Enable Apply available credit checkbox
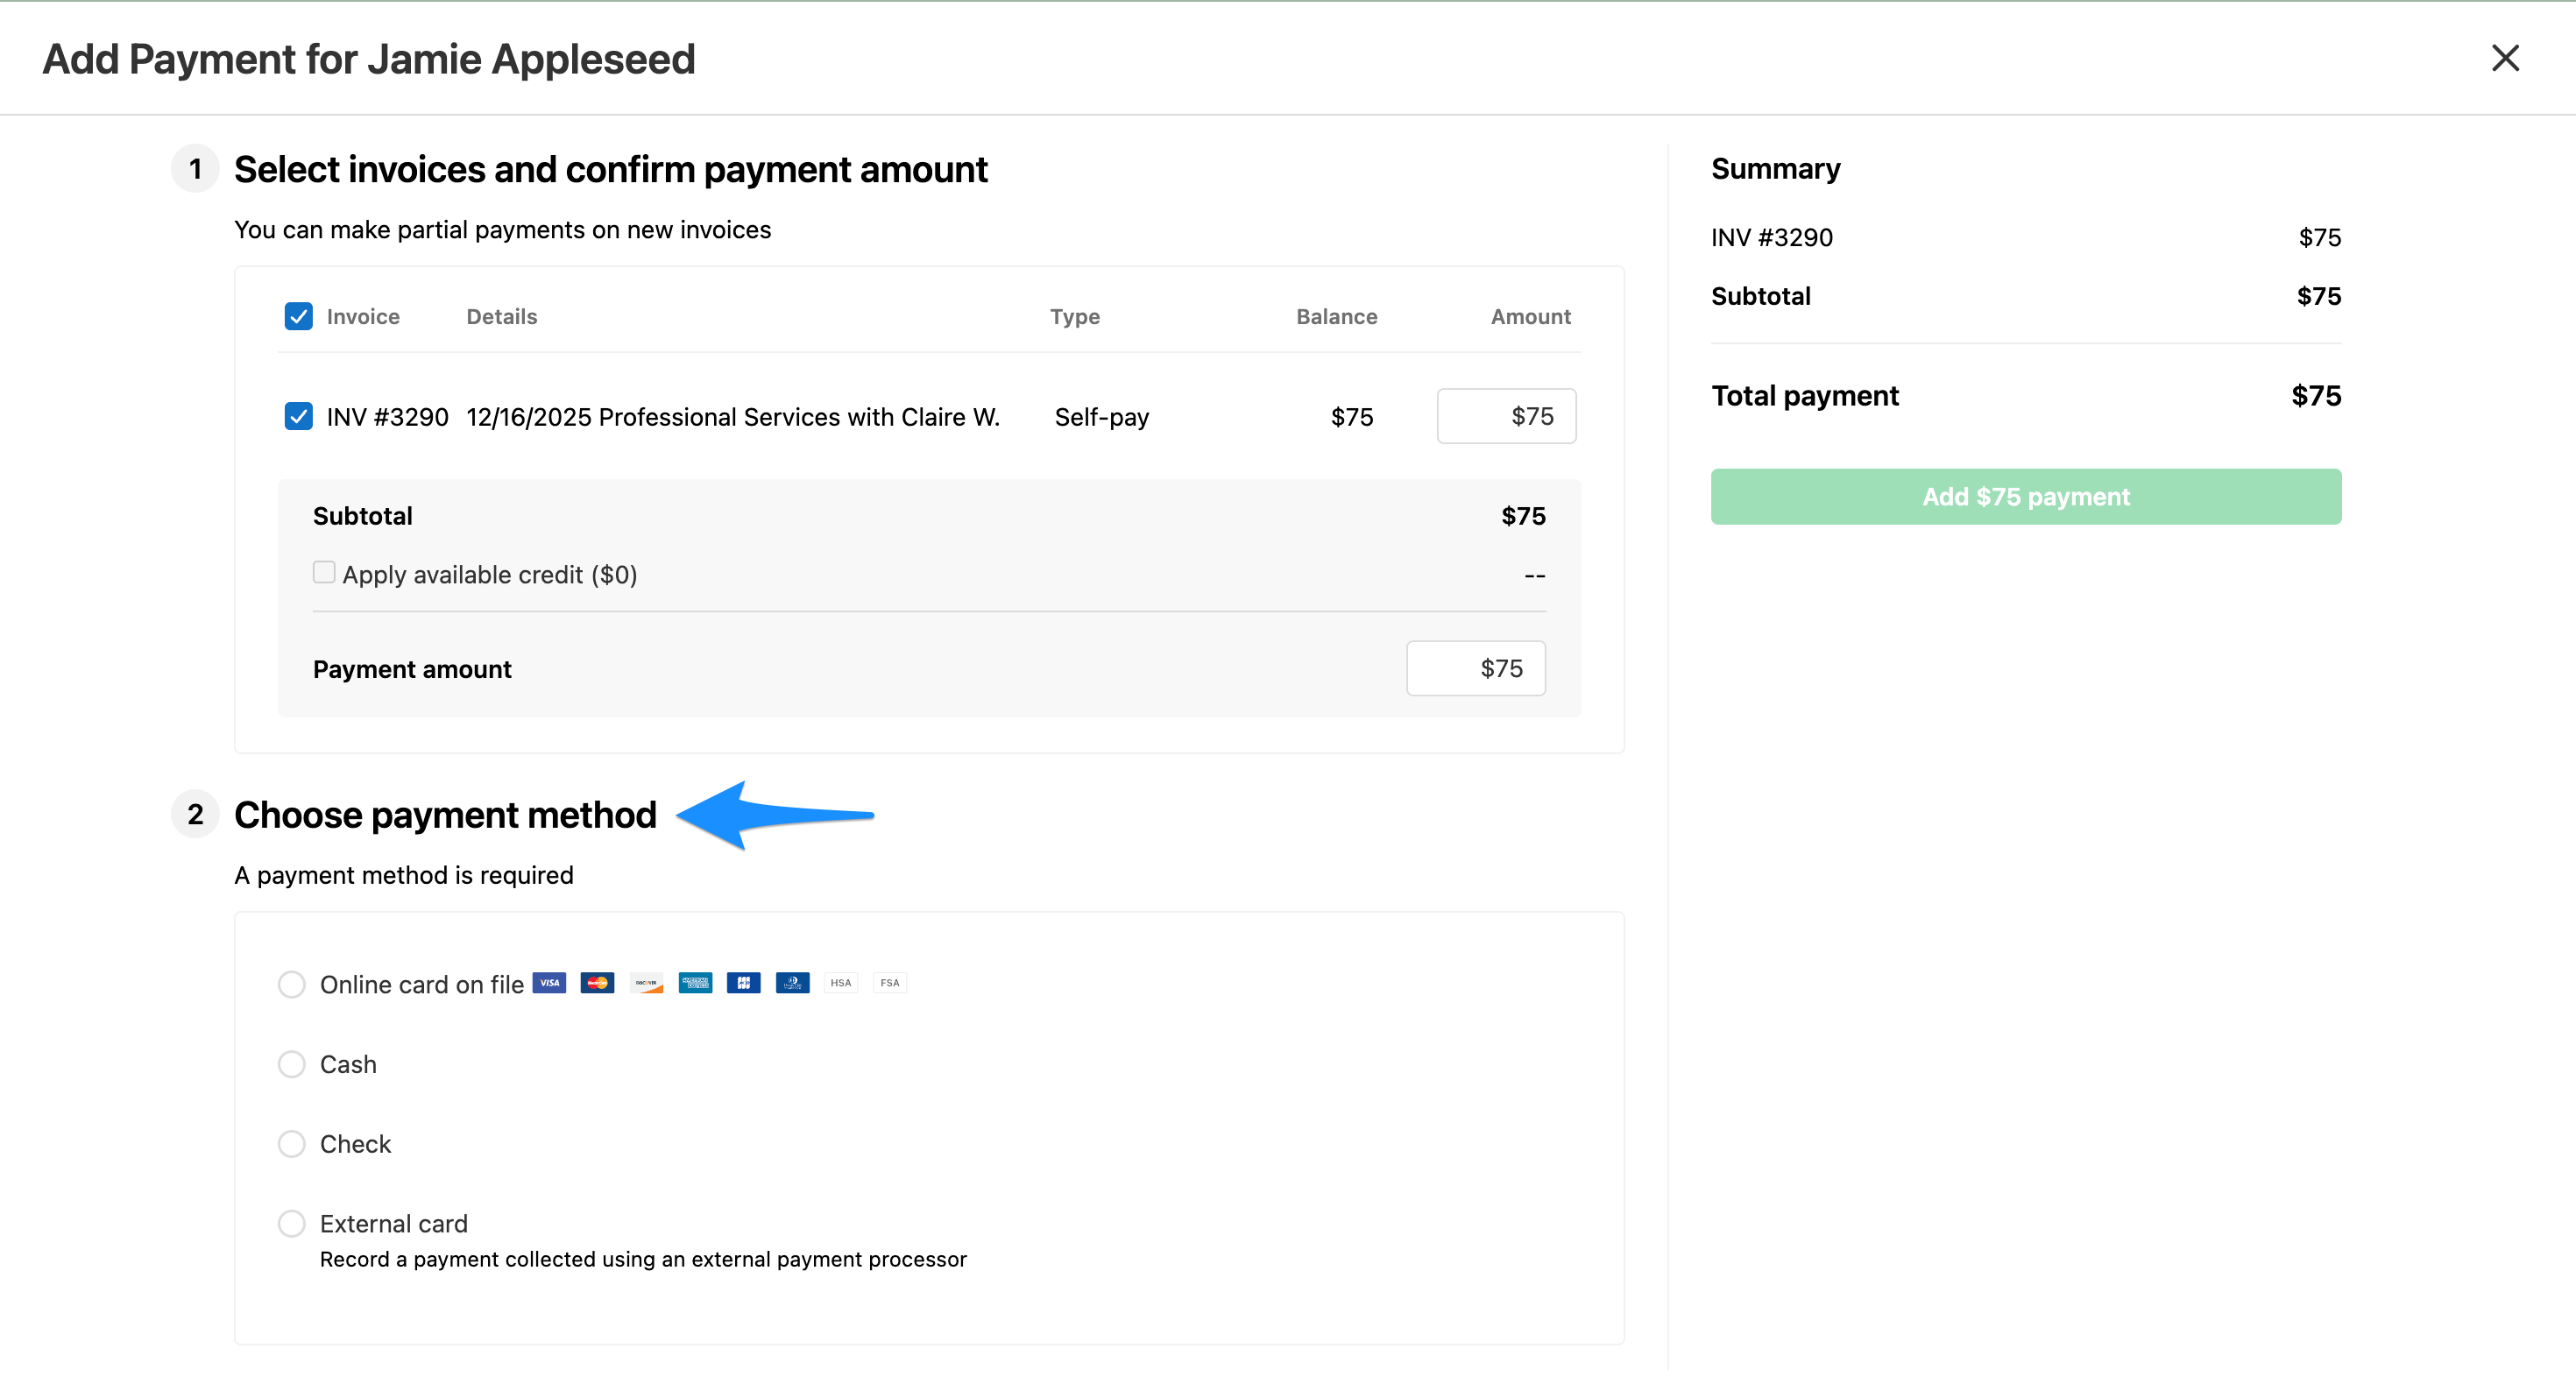The width and height of the screenshot is (2576, 1398). 323,572
